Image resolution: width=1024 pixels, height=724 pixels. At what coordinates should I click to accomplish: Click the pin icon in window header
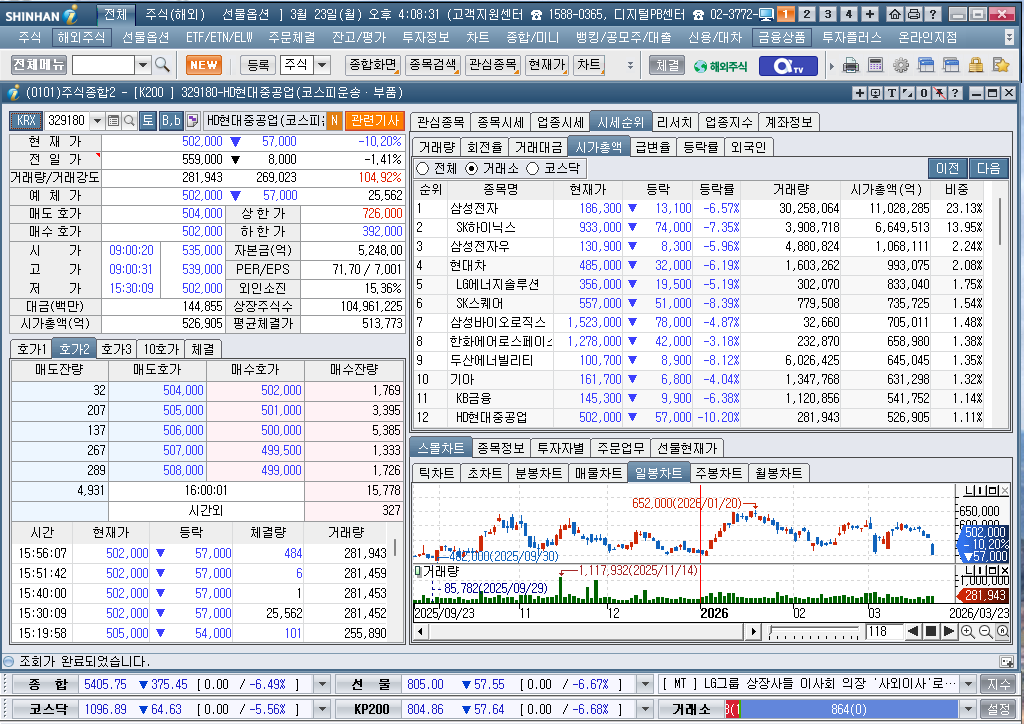click(939, 93)
